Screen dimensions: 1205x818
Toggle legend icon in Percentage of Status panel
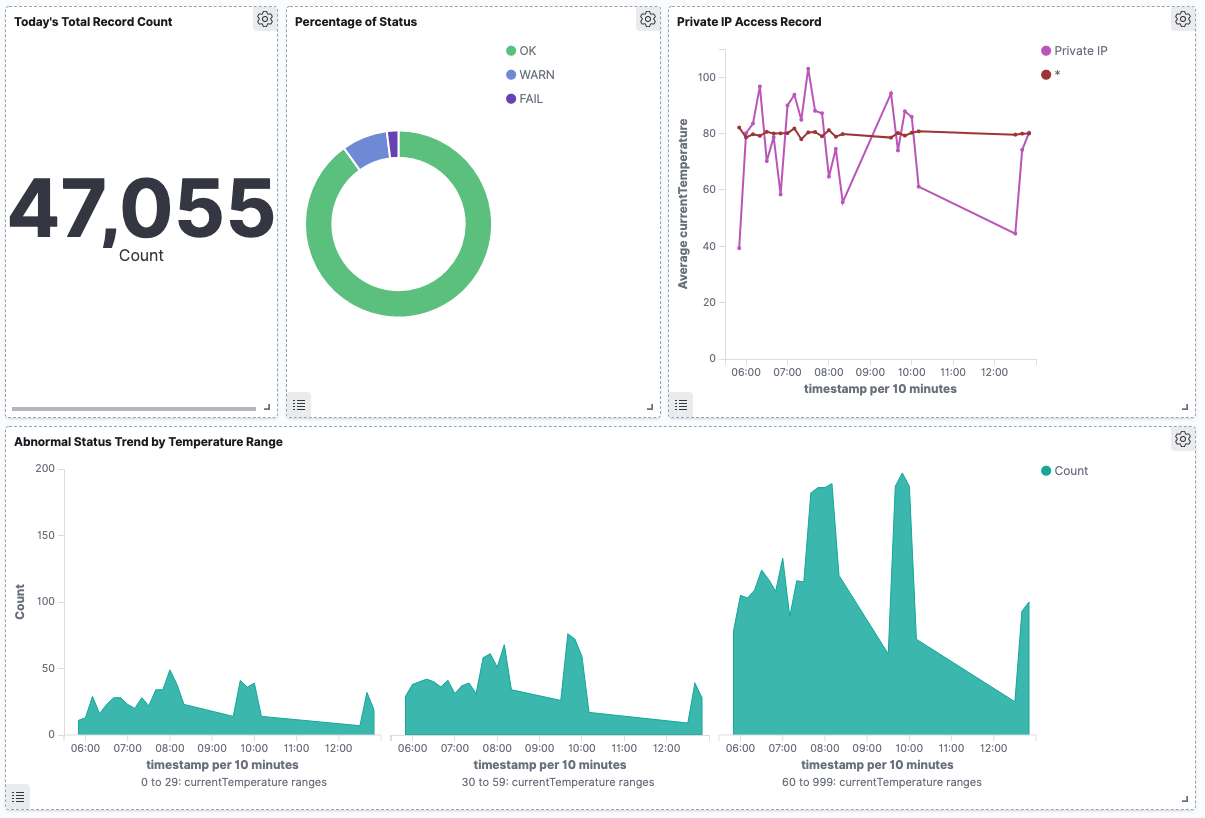pyautogui.click(x=299, y=404)
